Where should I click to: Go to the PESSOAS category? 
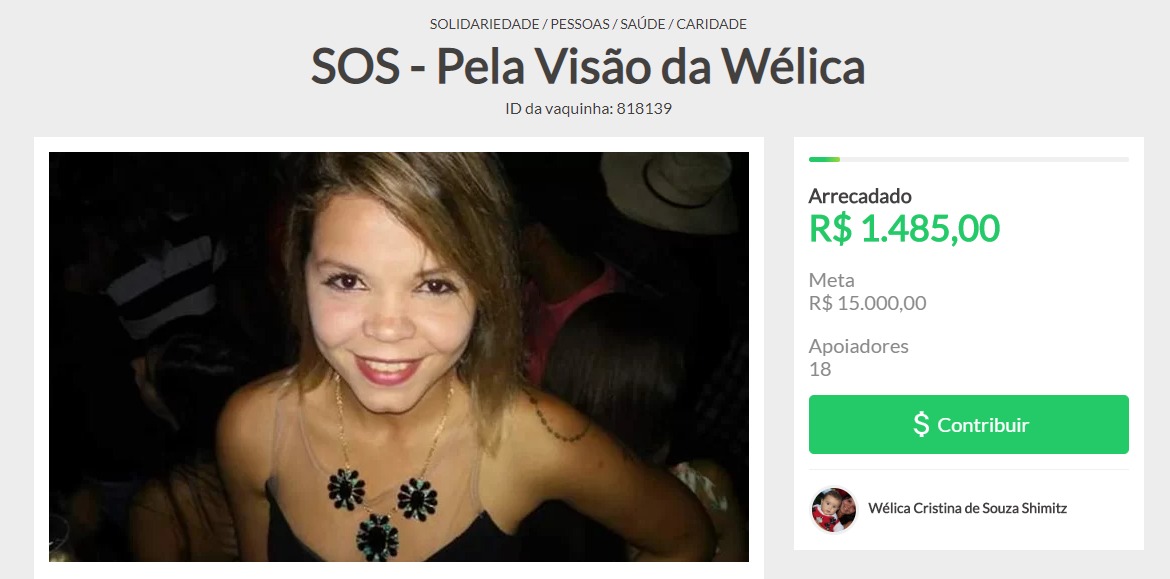pos(580,24)
